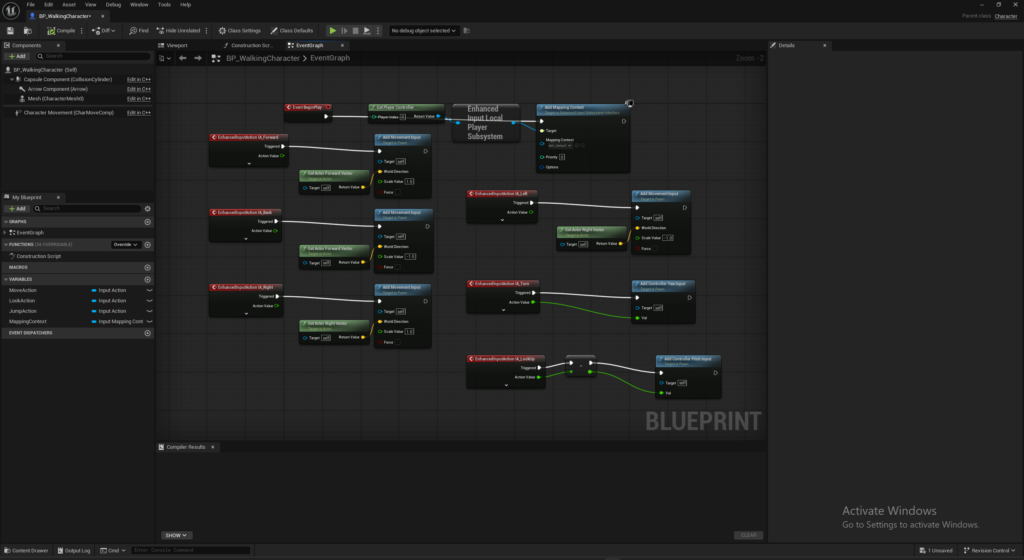Open the Tools menu

tap(164, 5)
